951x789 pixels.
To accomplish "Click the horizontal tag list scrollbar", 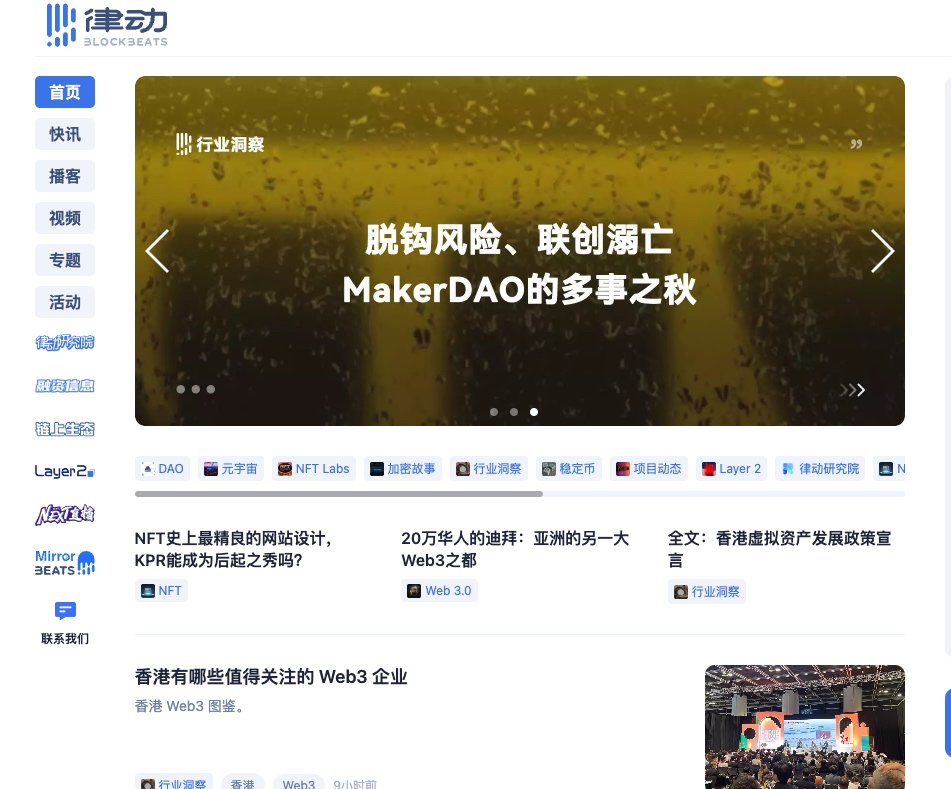I will click(339, 494).
